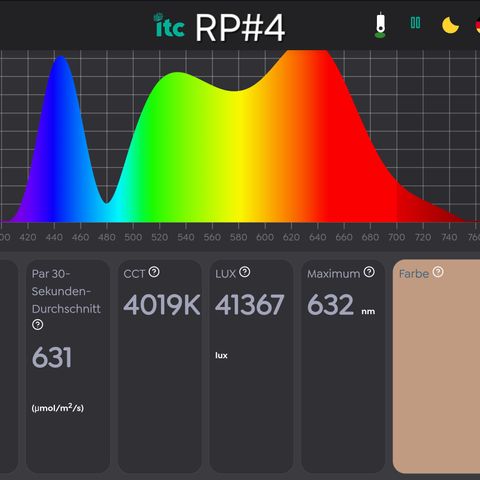The width and height of the screenshot is (480, 480).
Task: Click the 620 wavelength axis label
Action: pos(291,237)
